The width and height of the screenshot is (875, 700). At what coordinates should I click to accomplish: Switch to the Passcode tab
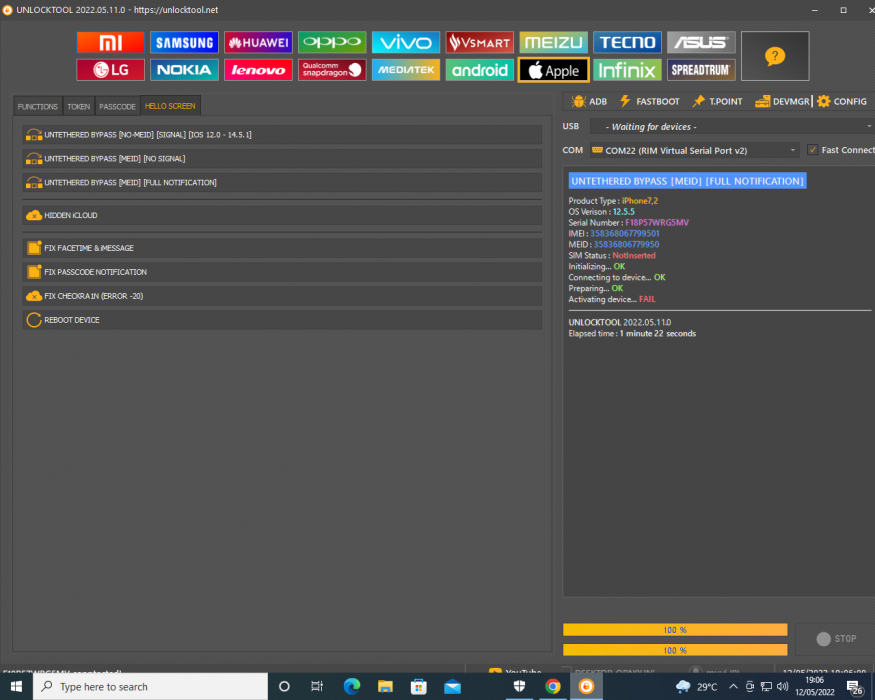pos(117,106)
